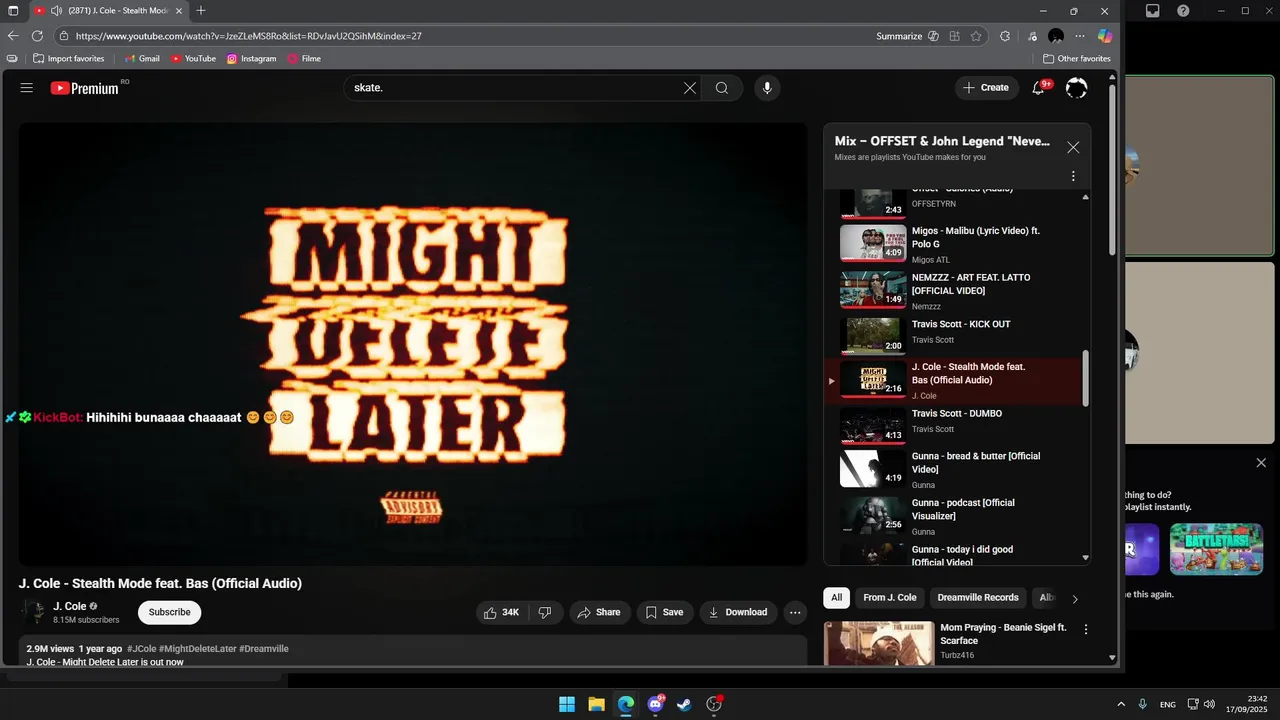The height and width of the screenshot is (720, 1280).
Task: Open more actions ellipsis below the video
Action: click(x=795, y=612)
